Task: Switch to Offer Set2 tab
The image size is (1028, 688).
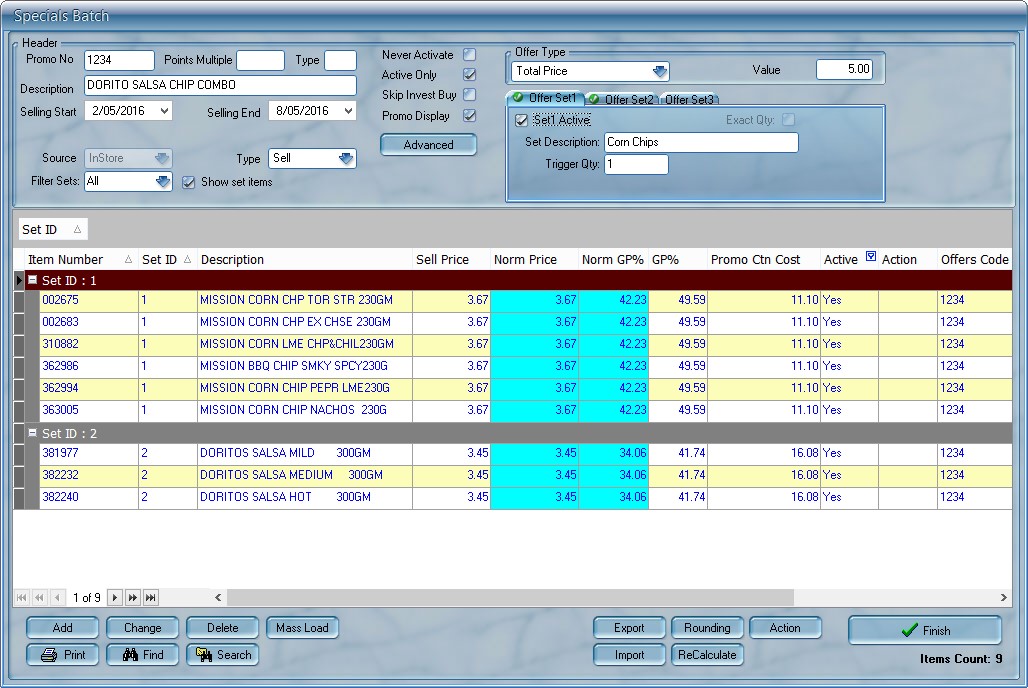Action: 622,99
